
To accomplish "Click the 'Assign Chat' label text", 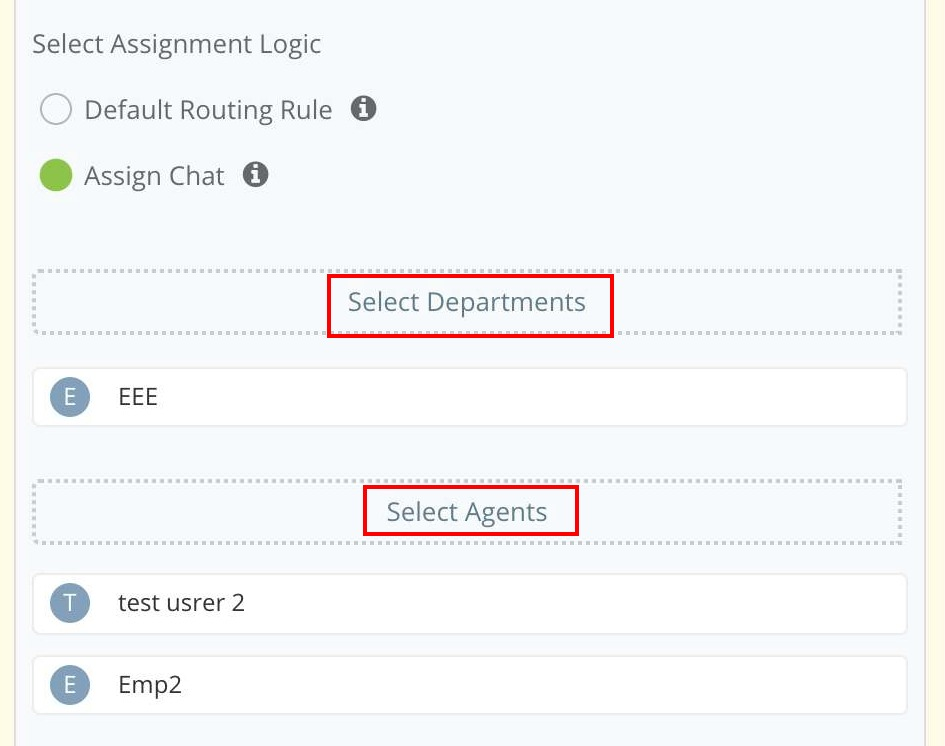I will pos(154,176).
